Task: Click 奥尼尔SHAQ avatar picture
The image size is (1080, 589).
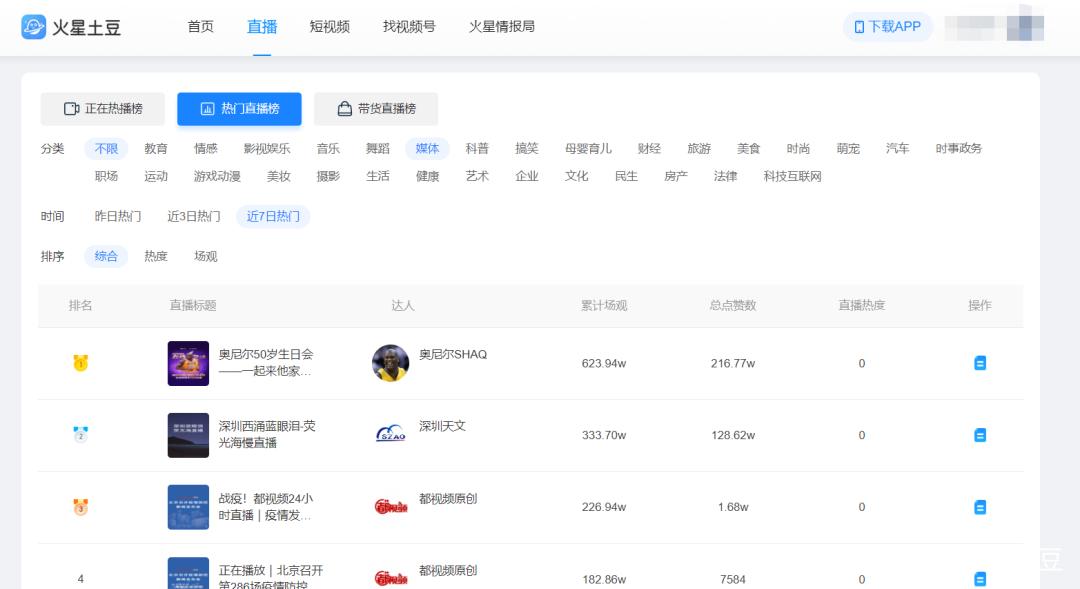Action: click(x=391, y=363)
